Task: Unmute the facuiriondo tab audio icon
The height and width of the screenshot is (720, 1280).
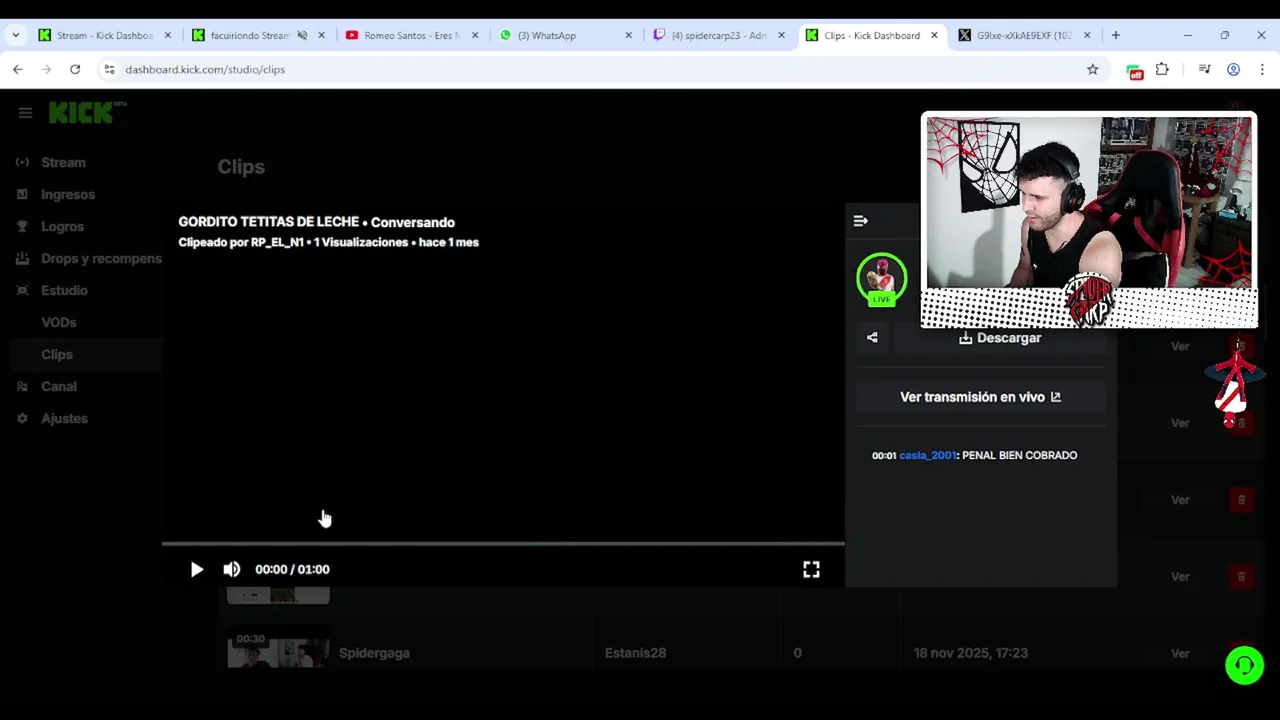Action: [302, 35]
